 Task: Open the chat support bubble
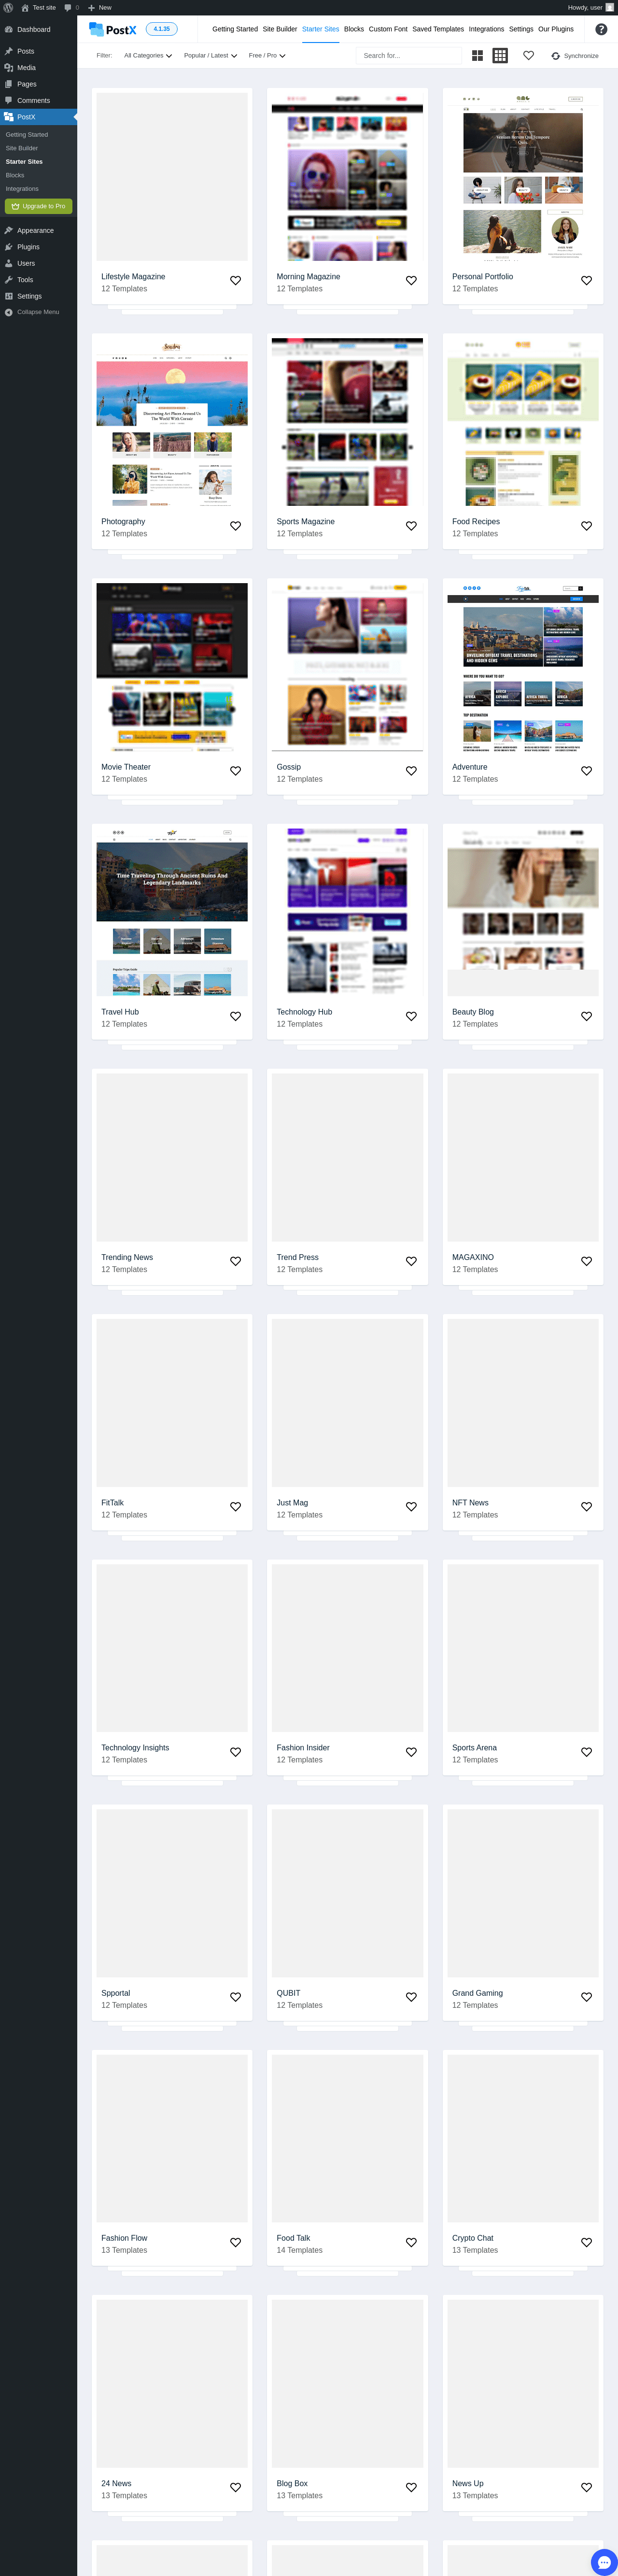(604, 2562)
